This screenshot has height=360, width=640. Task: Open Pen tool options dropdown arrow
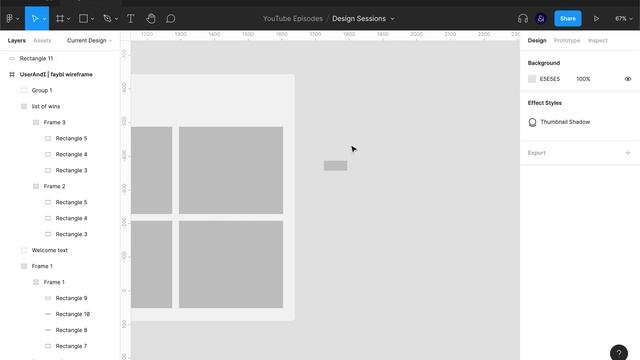point(116,19)
